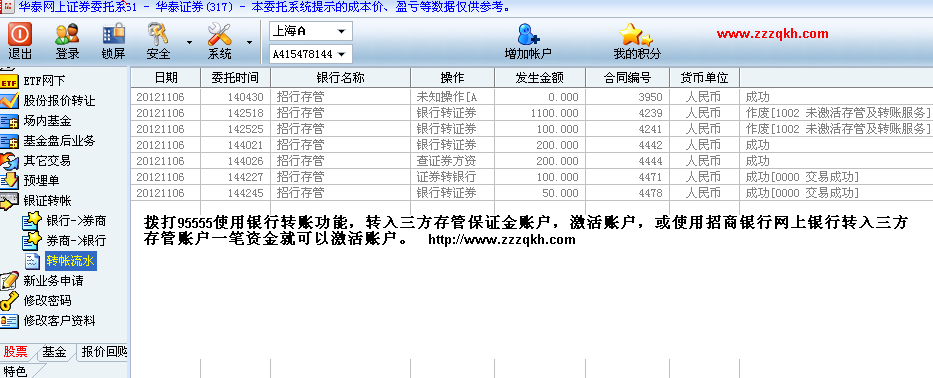The width and height of the screenshot is (933, 378).
Task: Click the 券商->银行 star icon
Action: click(32, 241)
